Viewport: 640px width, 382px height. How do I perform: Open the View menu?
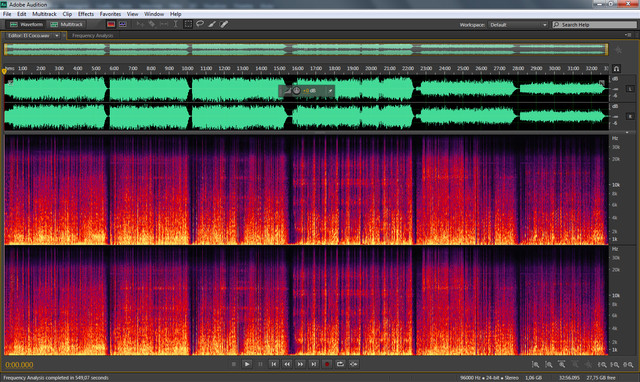(132, 14)
